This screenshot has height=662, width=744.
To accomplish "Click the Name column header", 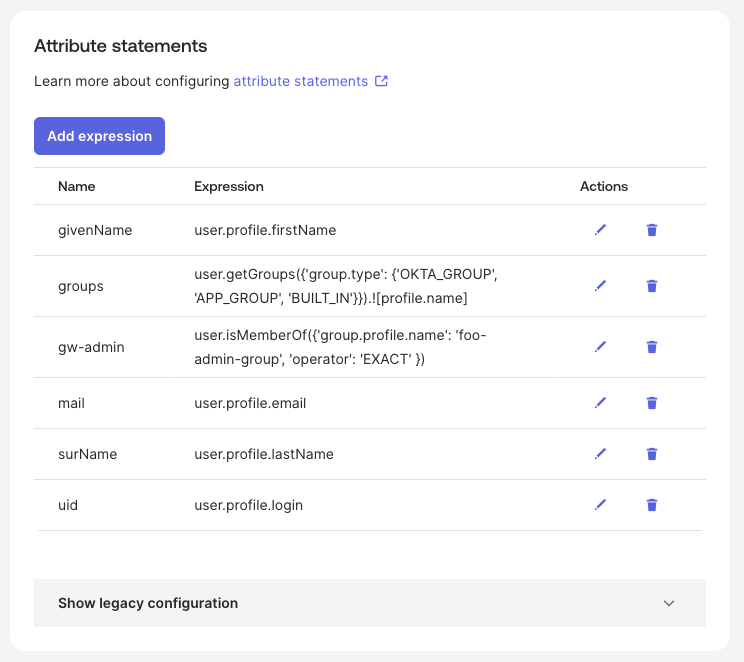I will coord(77,186).
